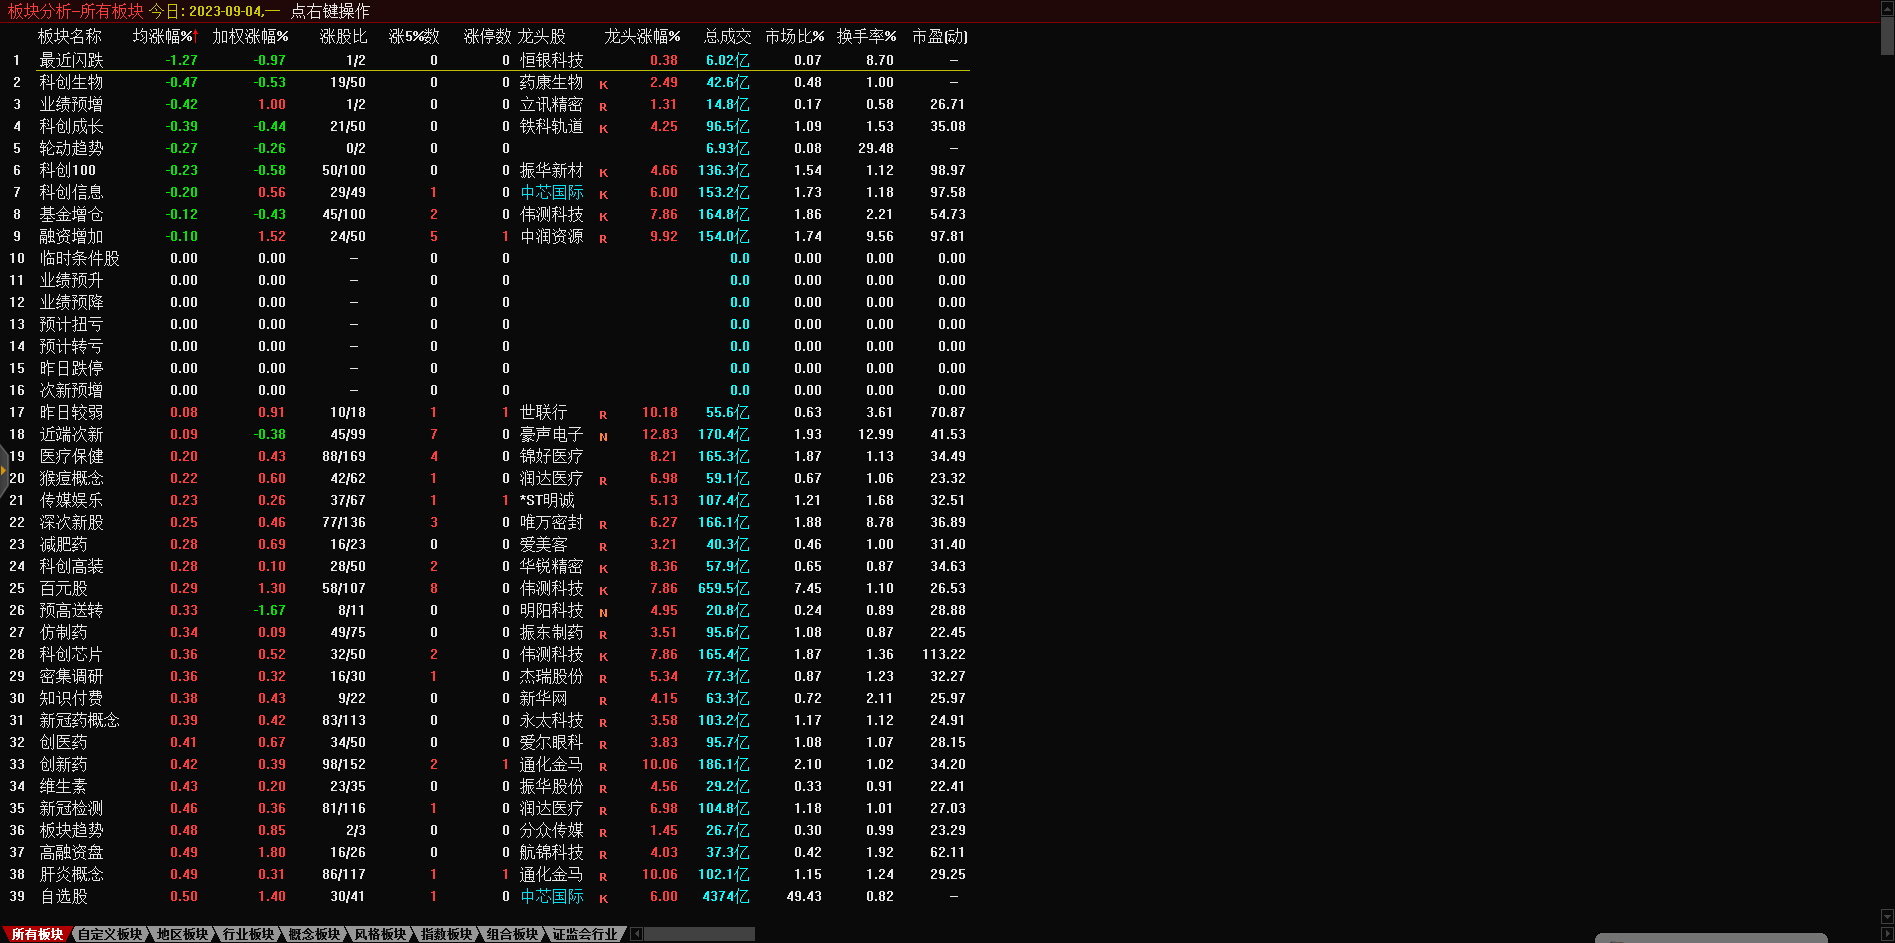
Task: Sort by 换手率% column header
Action: coord(866,36)
